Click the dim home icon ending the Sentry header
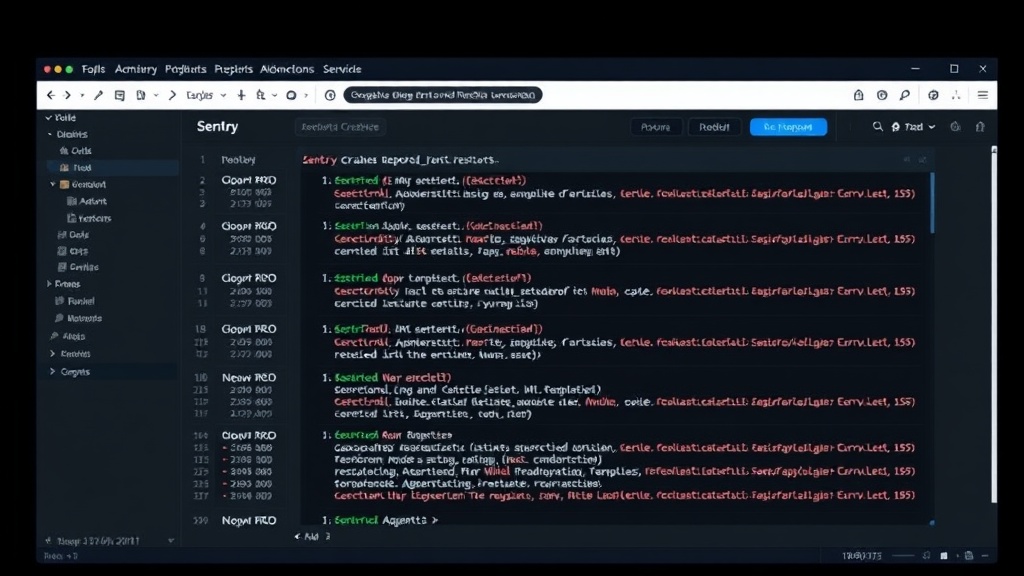Screen dimensions: 1024x576 pyautogui.click(x=980, y=127)
